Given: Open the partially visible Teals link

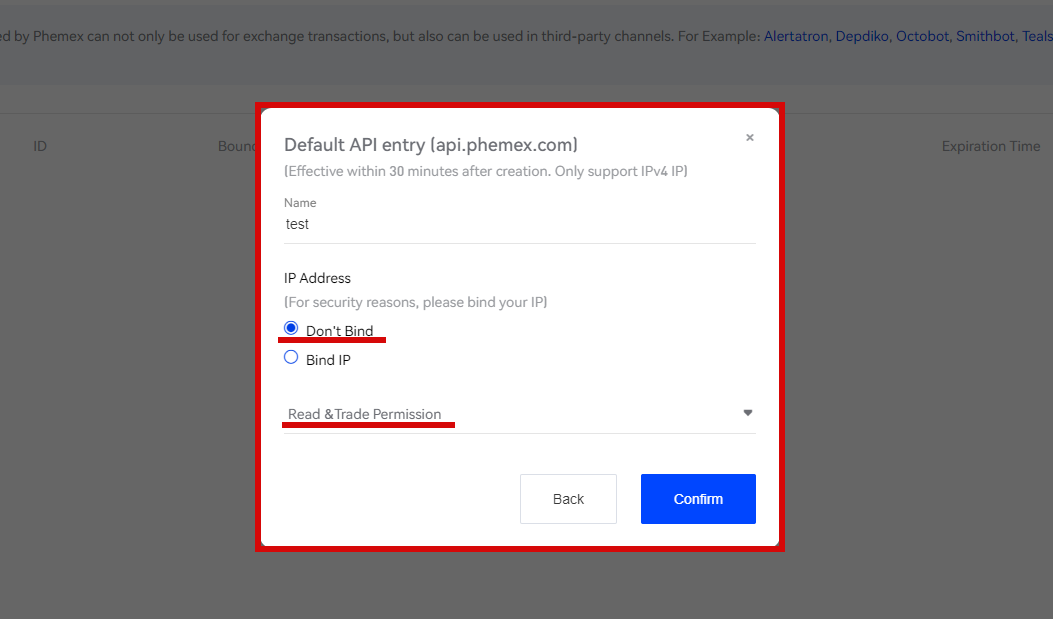Looking at the screenshot, I should [1036, 36].
